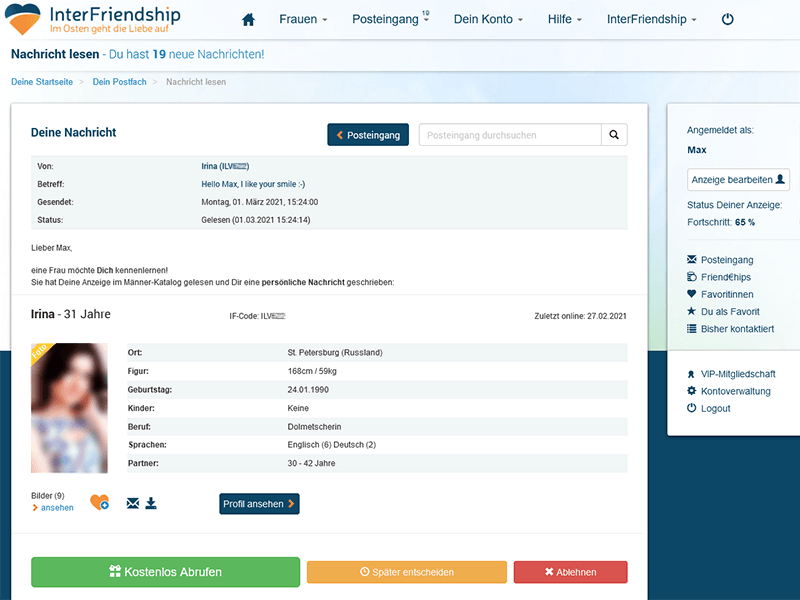
Task: Expand the Dein Konto dropdown
Action: (490, 20)
